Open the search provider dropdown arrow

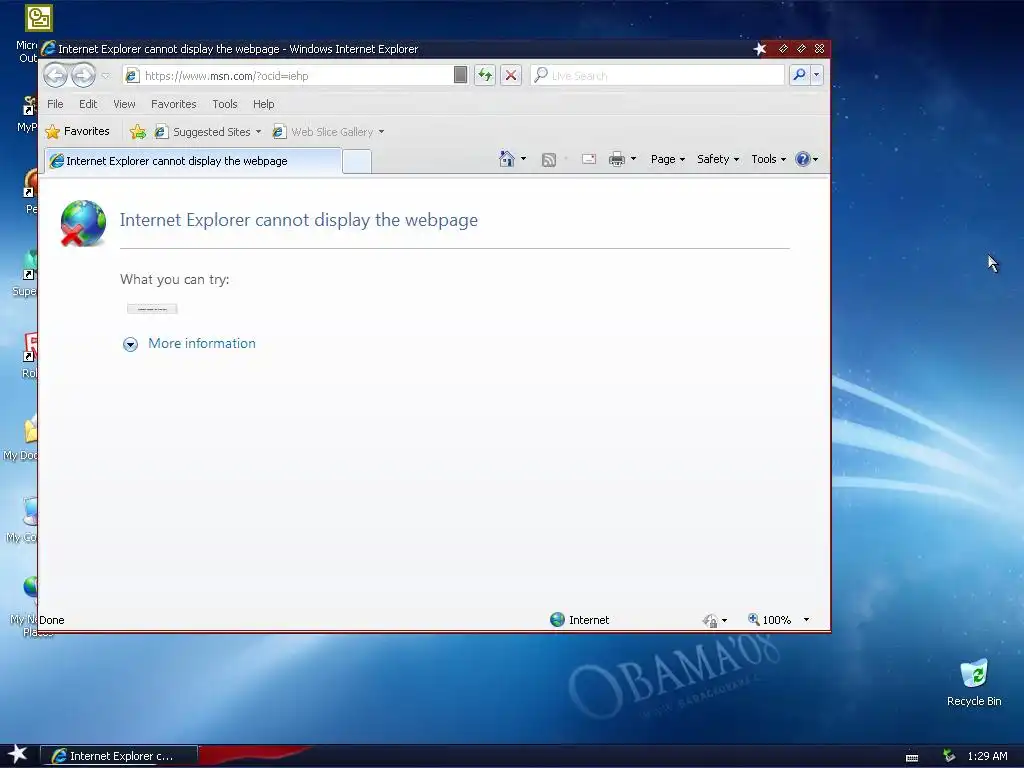(x=816, y=75)
